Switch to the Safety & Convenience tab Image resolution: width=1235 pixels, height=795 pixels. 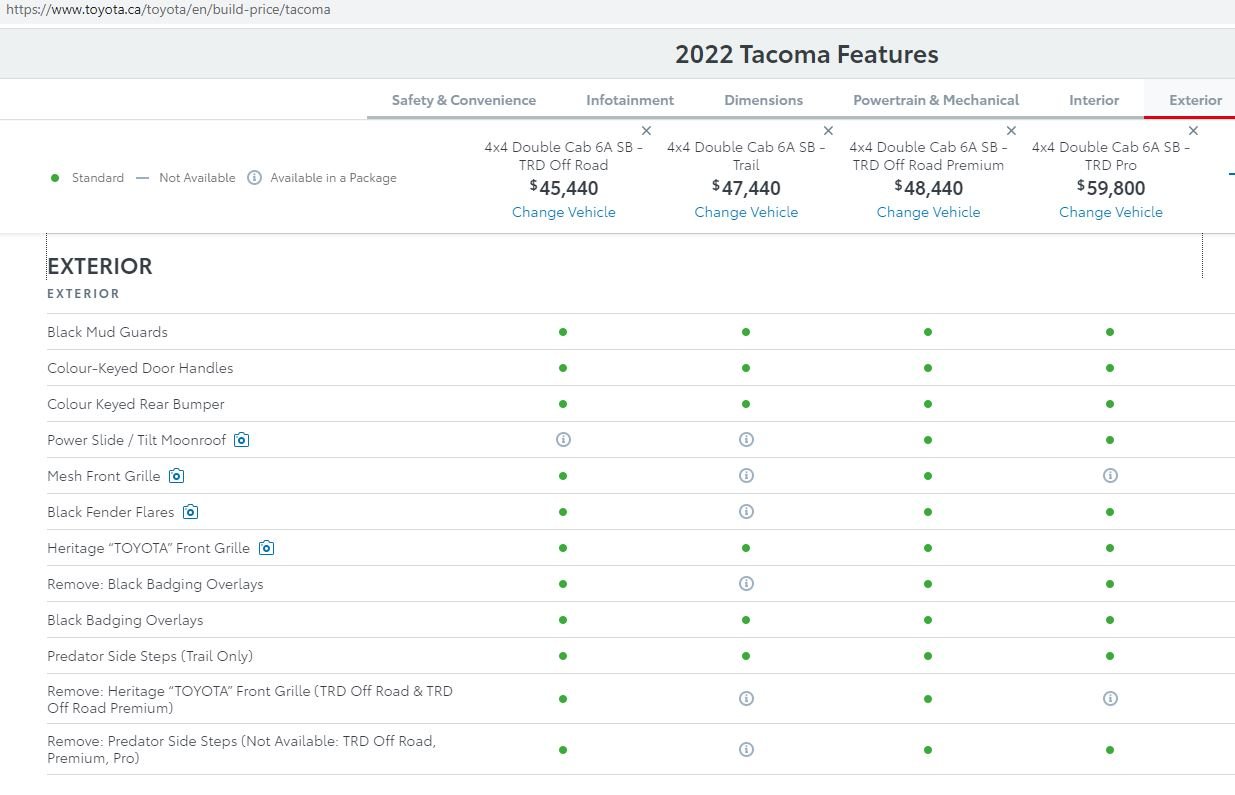464,100
